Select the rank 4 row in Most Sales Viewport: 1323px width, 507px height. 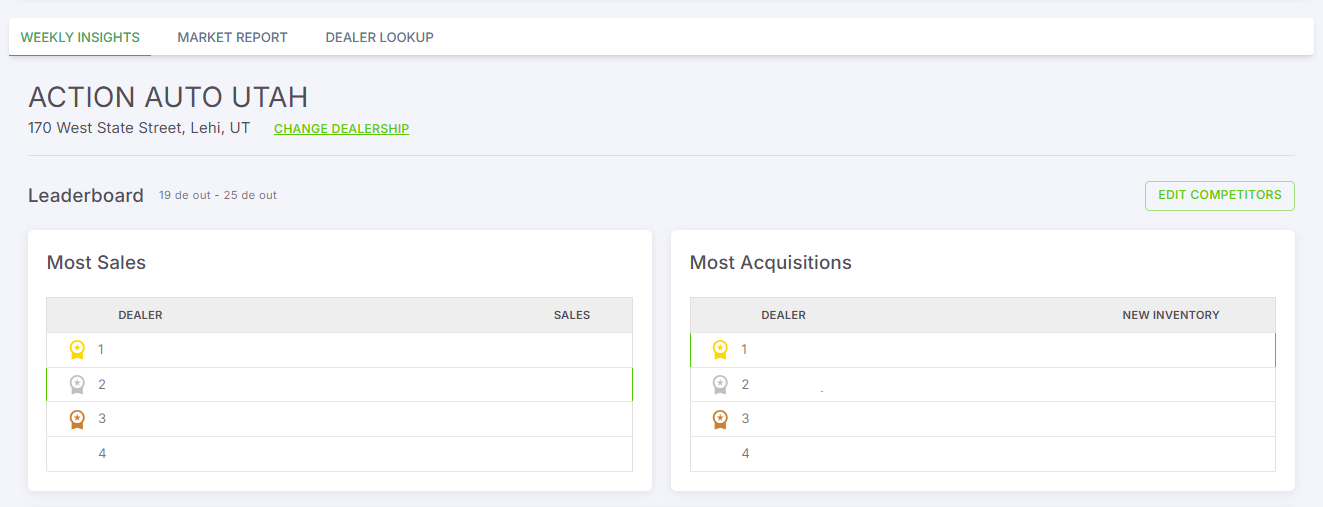click(x=339, y=454)
